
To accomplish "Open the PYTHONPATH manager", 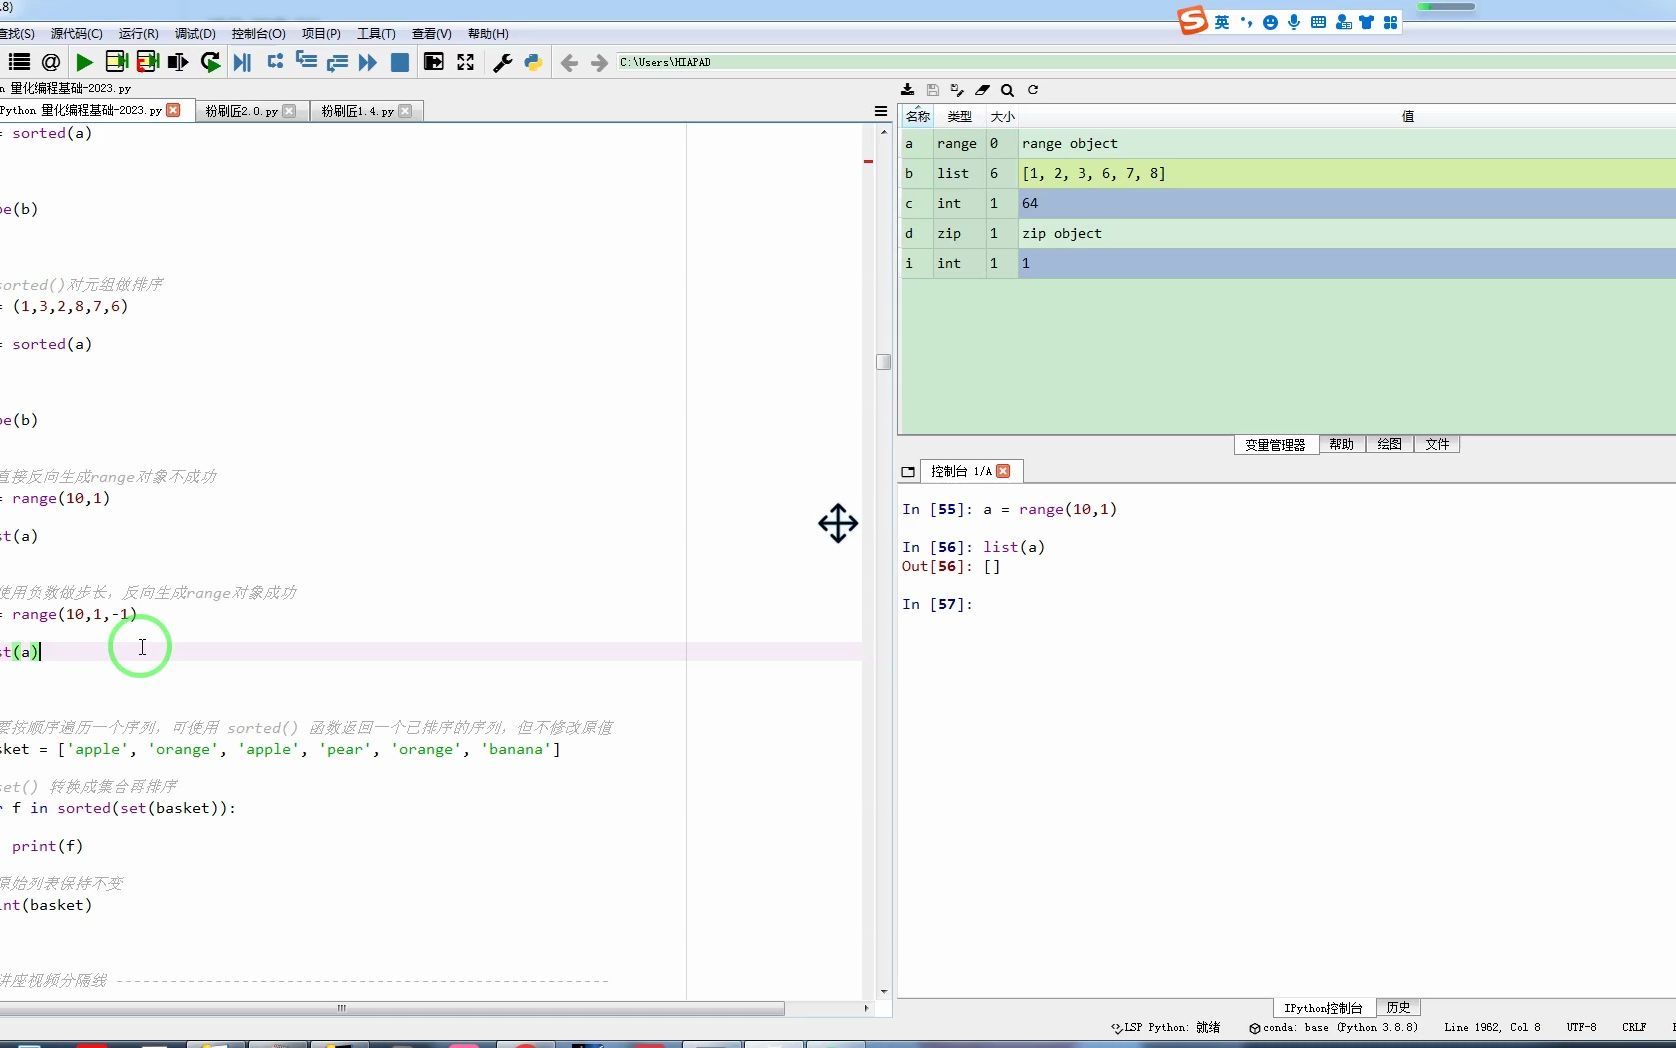I will click(x=533, y=62).
